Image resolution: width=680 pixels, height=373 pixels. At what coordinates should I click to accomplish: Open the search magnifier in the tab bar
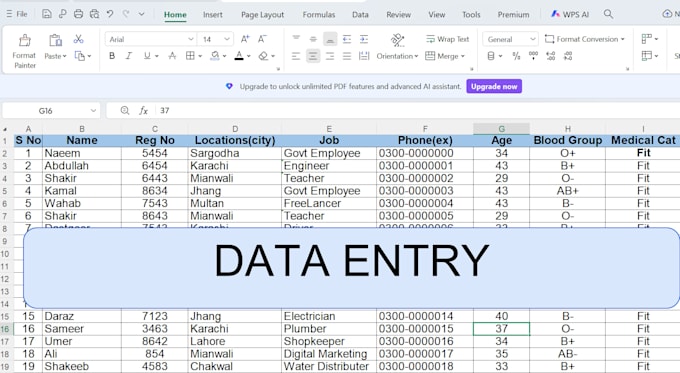[x=608, y=14]
